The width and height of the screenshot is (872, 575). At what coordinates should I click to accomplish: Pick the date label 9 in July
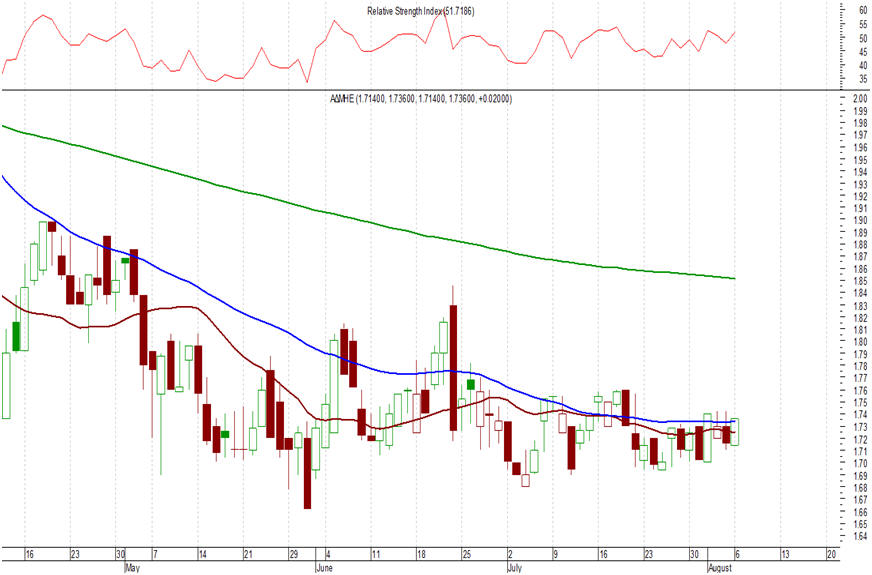click(556, 554)
